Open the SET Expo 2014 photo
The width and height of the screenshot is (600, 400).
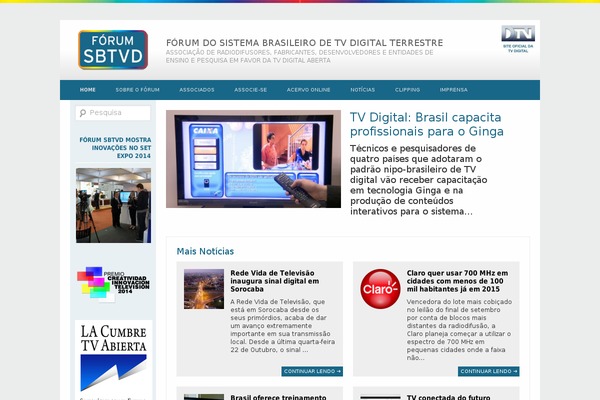pos(113,206)
